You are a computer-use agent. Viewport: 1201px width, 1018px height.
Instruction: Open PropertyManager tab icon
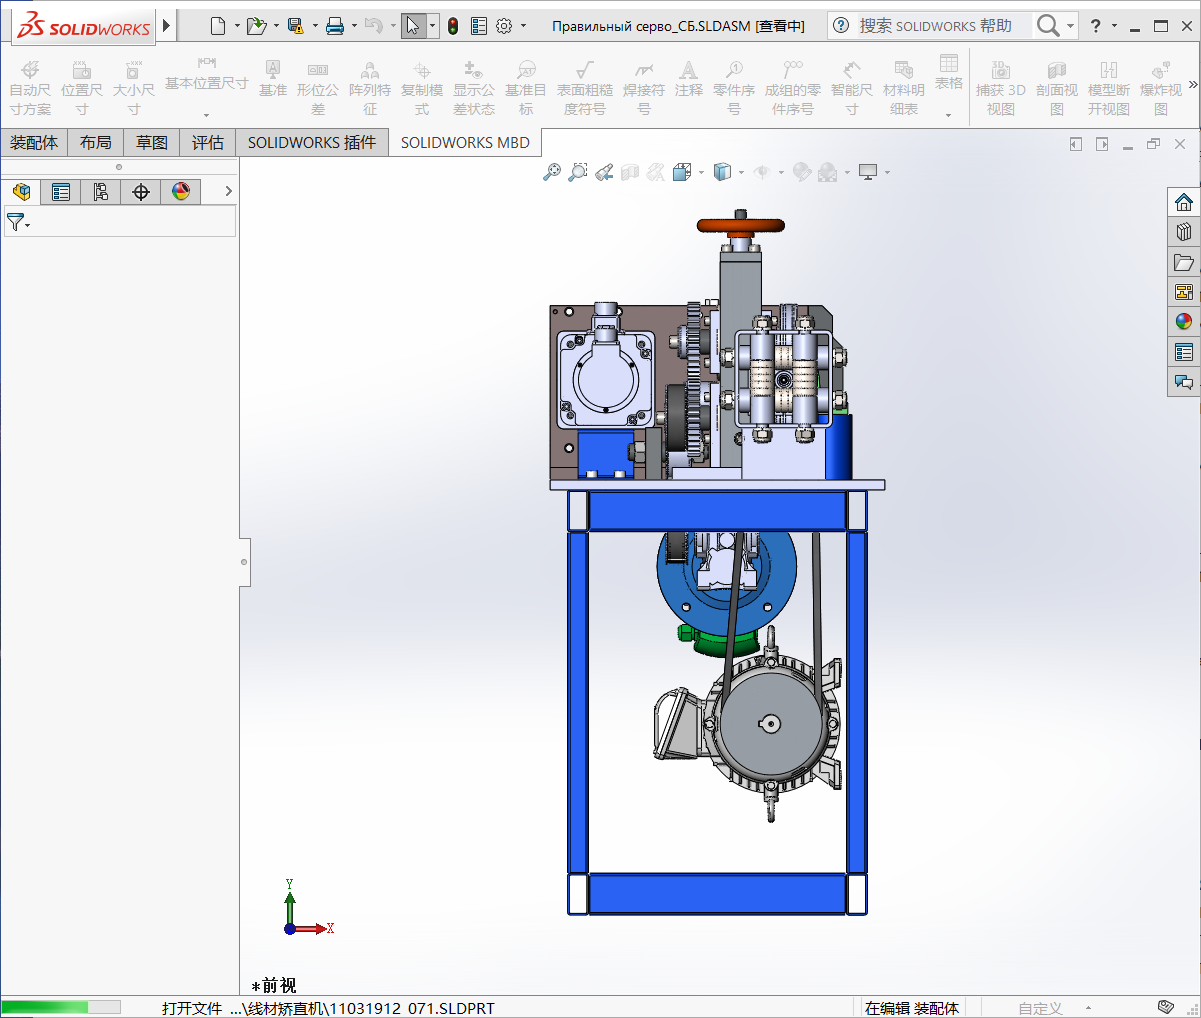click(61, 191)
